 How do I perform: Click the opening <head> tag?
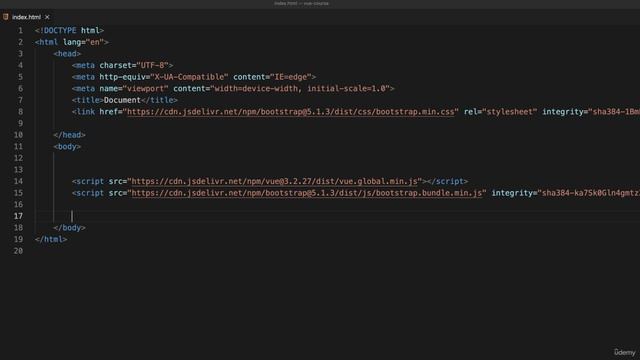[67, 54]
